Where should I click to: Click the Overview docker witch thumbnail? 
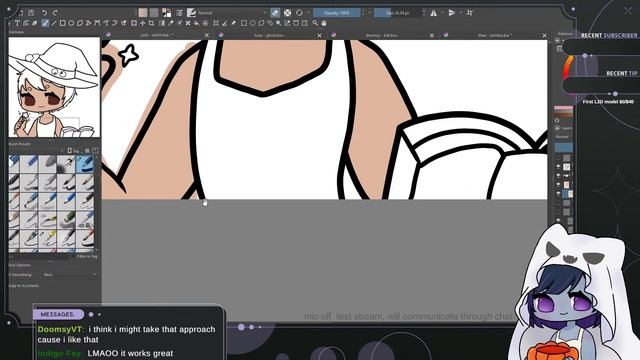tap(54, 87)
